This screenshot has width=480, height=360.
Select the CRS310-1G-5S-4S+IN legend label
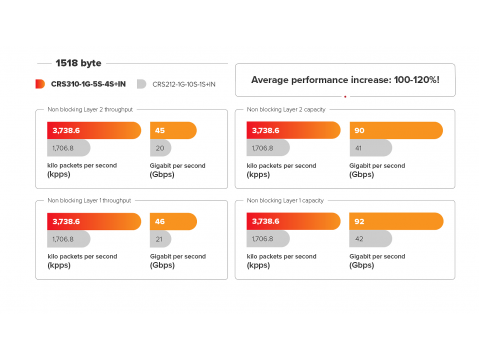88,84
